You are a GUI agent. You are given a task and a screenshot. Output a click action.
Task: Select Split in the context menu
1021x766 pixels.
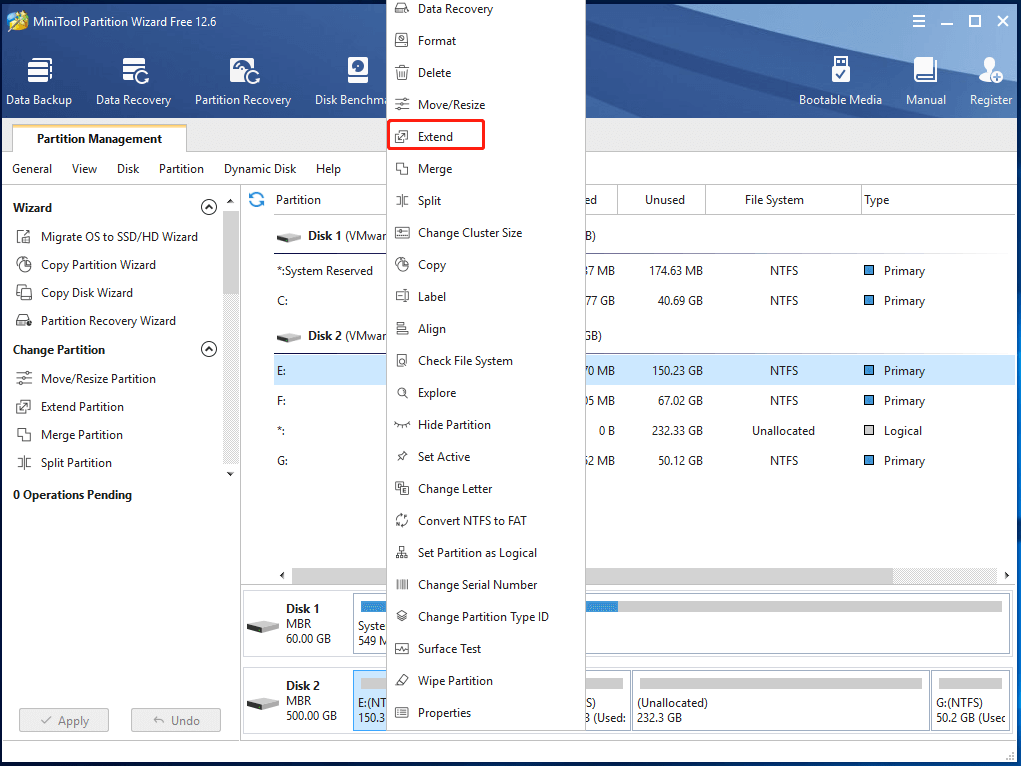click(486, 201)
